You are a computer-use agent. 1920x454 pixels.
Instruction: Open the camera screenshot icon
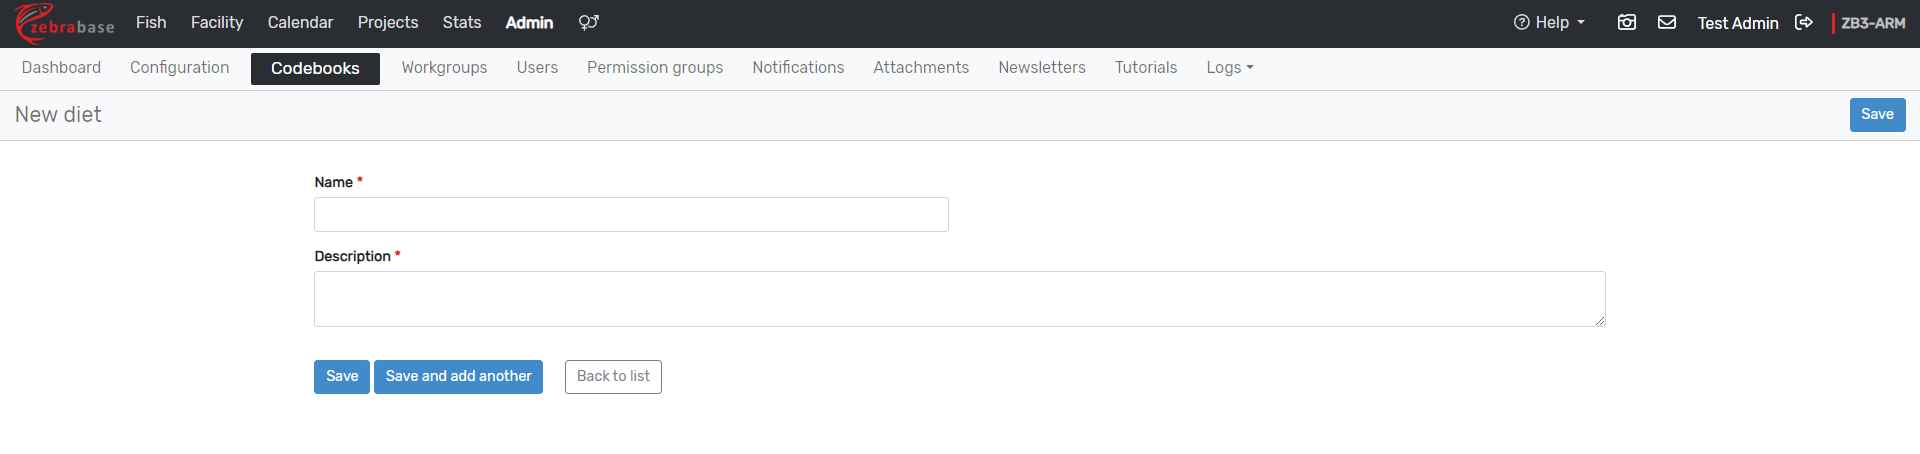1627,23
